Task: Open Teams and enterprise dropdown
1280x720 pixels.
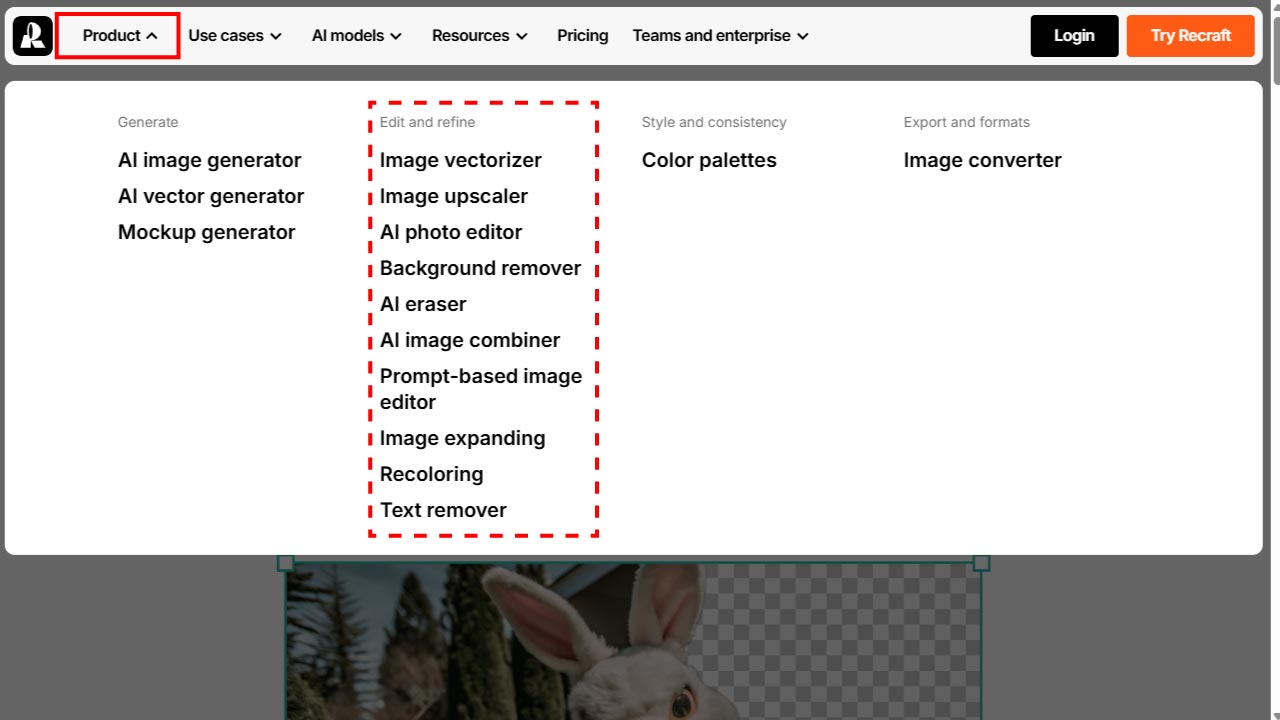Action: [721, 36]
